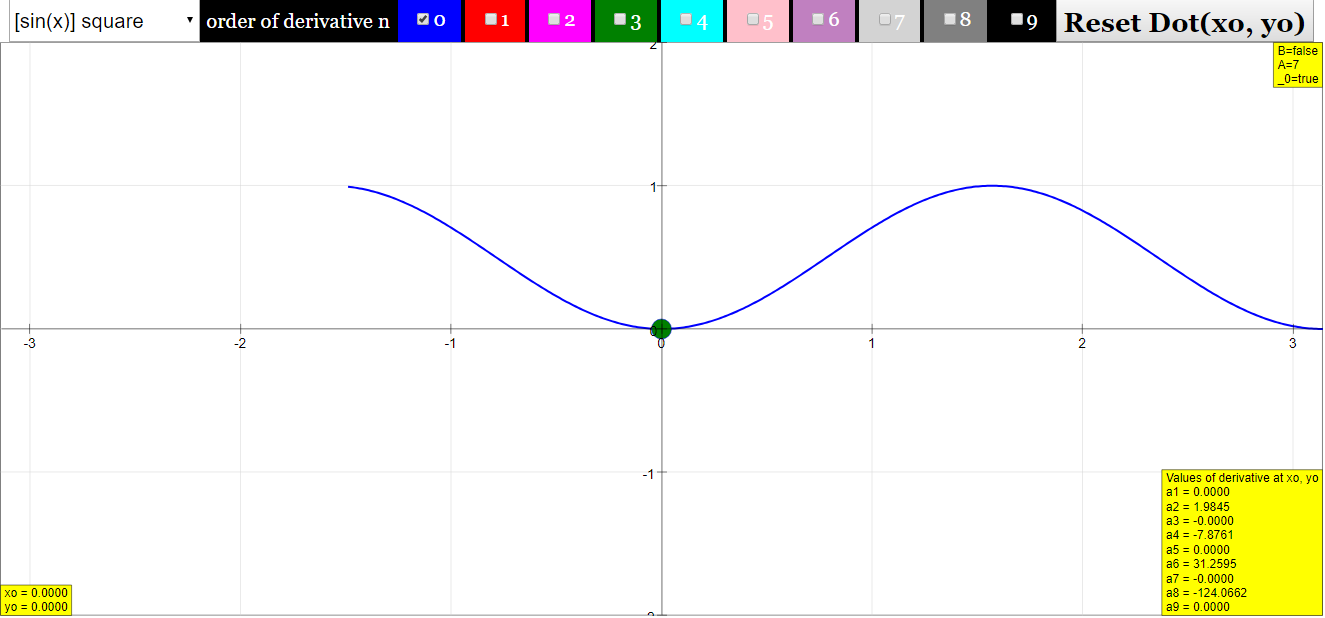Click the 'xo = 0.0000' readout
This screenshot has height=618, width=1325.
pyautogui.click(x=36, y=593)
